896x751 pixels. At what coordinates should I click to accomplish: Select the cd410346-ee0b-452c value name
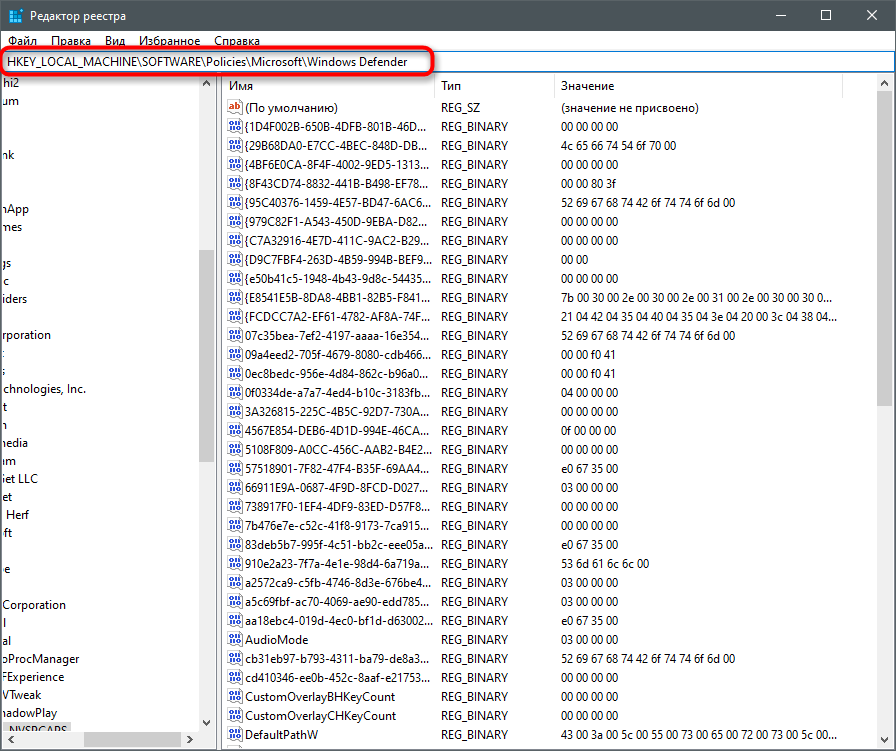pos(337,678)
